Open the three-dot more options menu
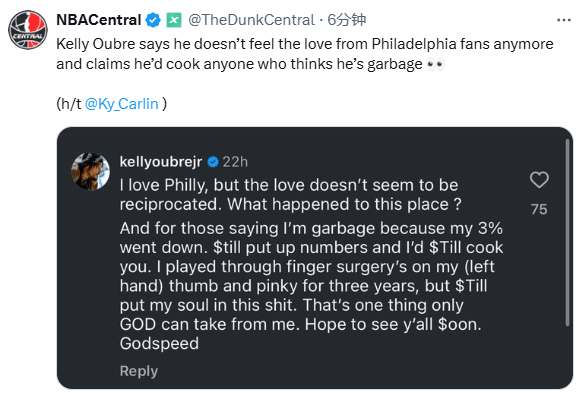Image resolution: width=577 pixels, height=393 pixels. (564, 20)
